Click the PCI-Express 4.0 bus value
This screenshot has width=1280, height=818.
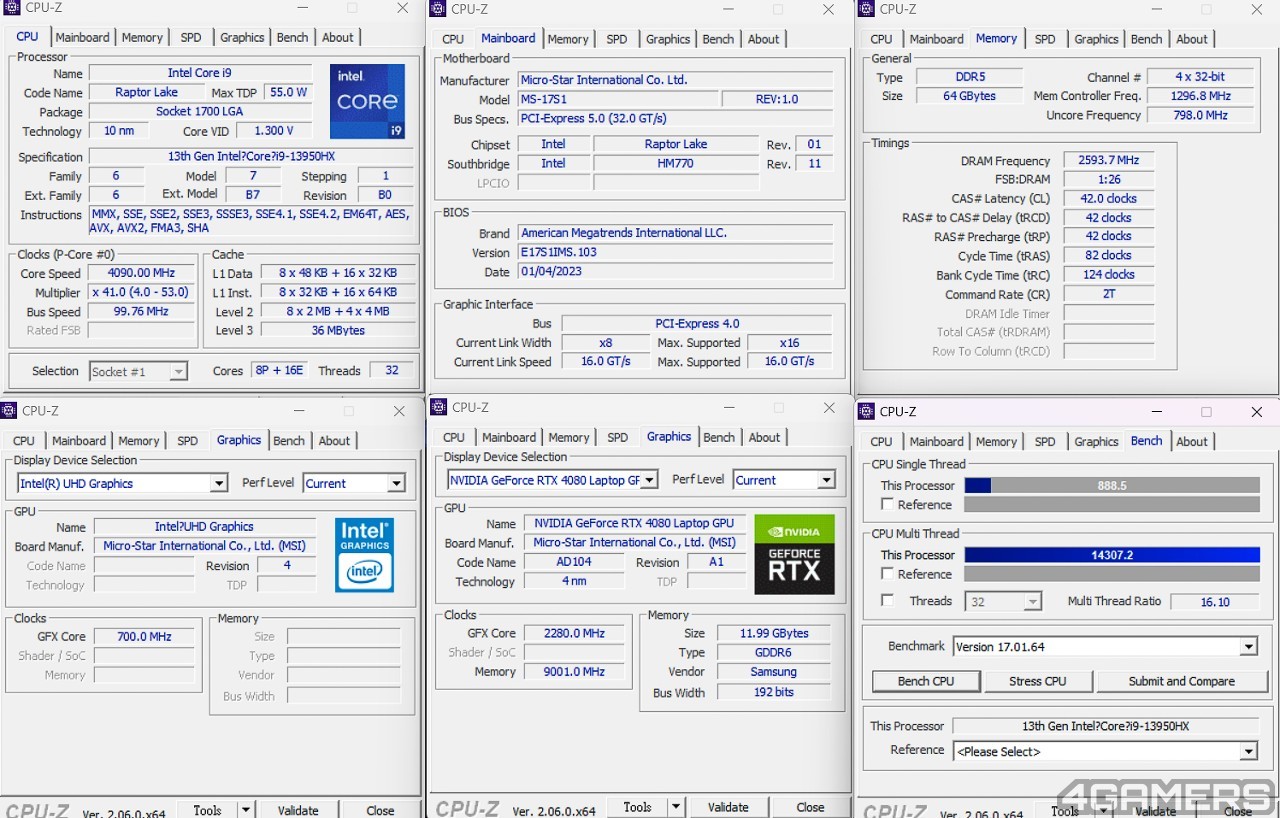coord(697,323)
